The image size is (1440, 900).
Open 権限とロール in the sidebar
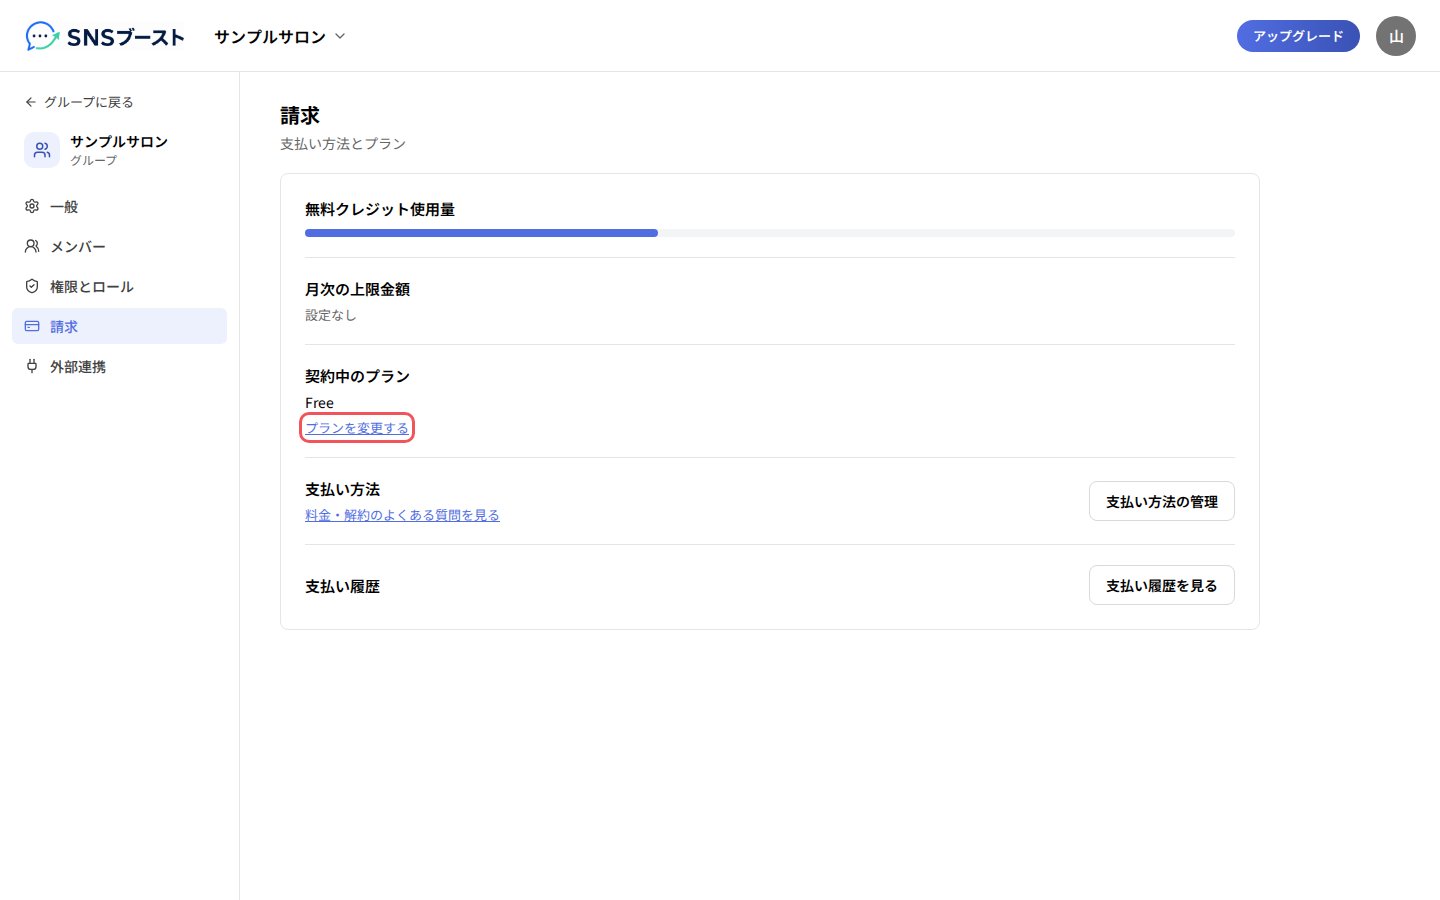click(119, 286)
